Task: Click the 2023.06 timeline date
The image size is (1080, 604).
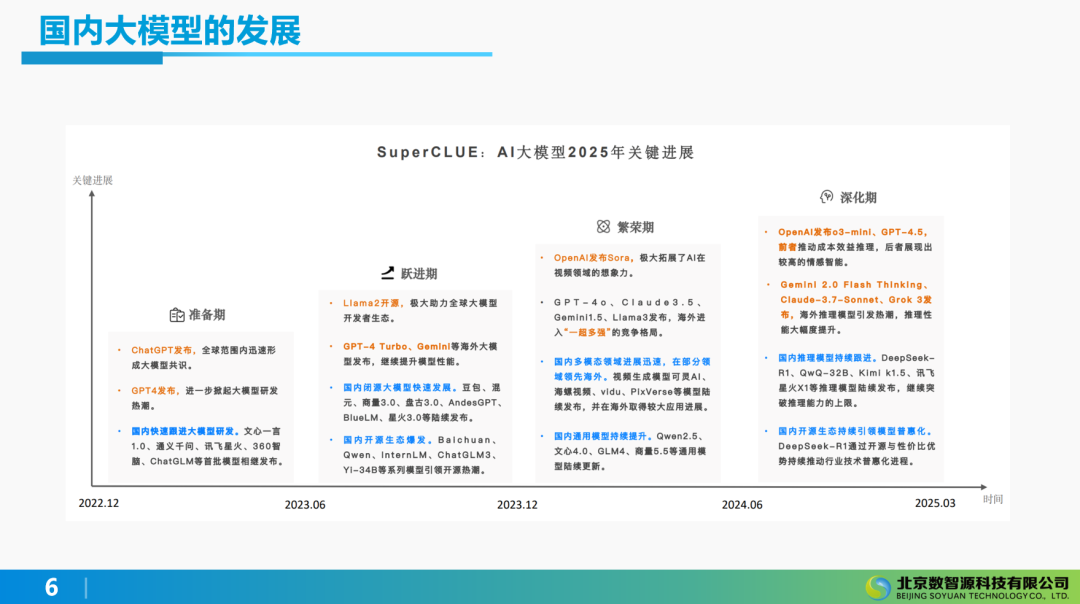Action: click(x=305, y=505)
